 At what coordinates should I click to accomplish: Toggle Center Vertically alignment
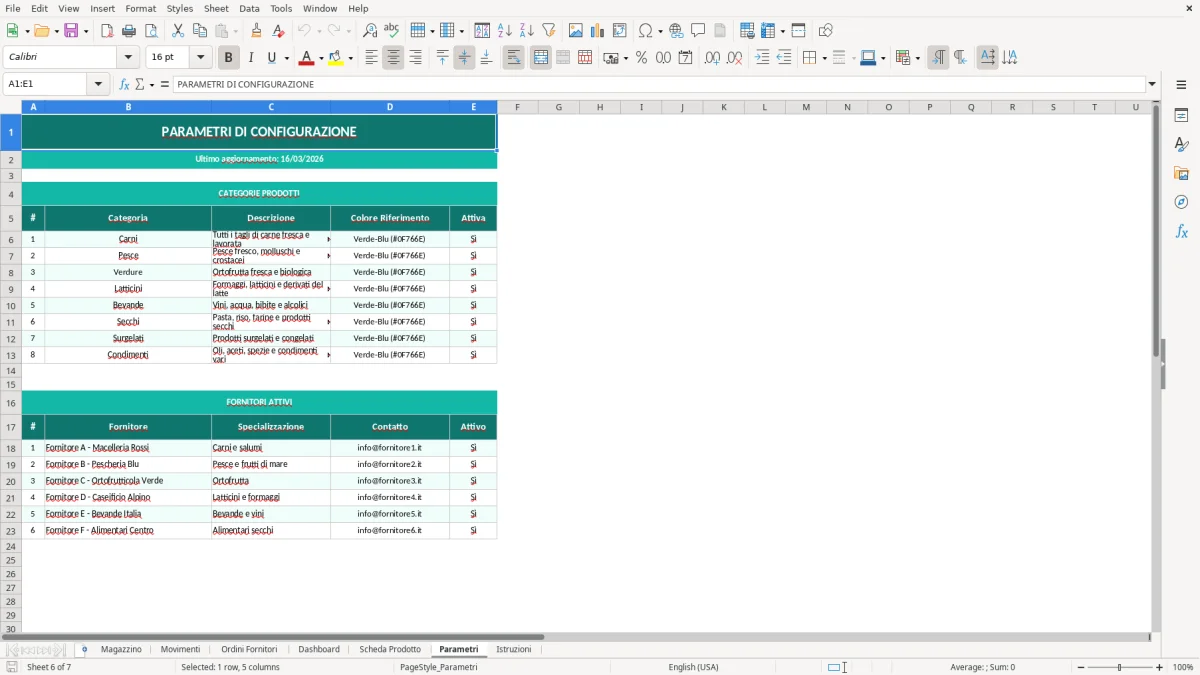(x=464, y=58)
